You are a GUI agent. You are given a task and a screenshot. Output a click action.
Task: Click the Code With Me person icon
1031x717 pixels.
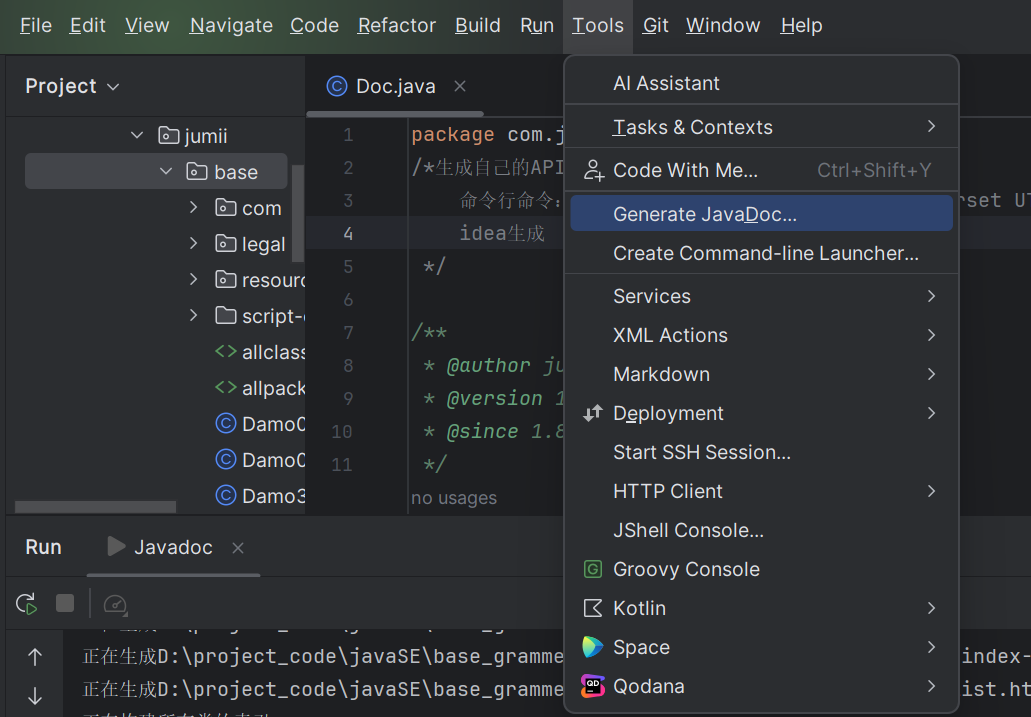(594, 170)
